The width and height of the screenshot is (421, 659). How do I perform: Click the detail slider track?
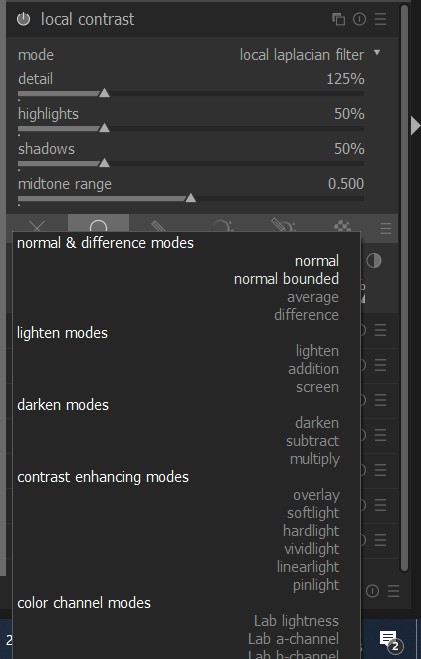coord(191,93)
